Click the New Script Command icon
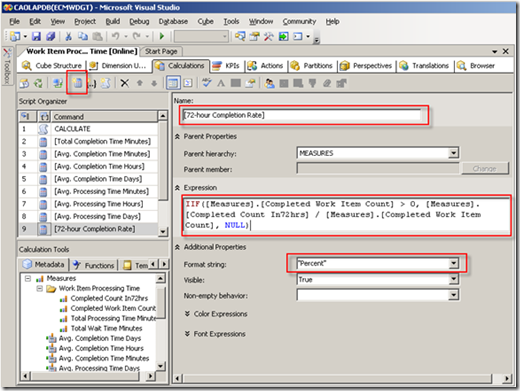This screenshot has height=391, width=520. click(x=106, y=83)
